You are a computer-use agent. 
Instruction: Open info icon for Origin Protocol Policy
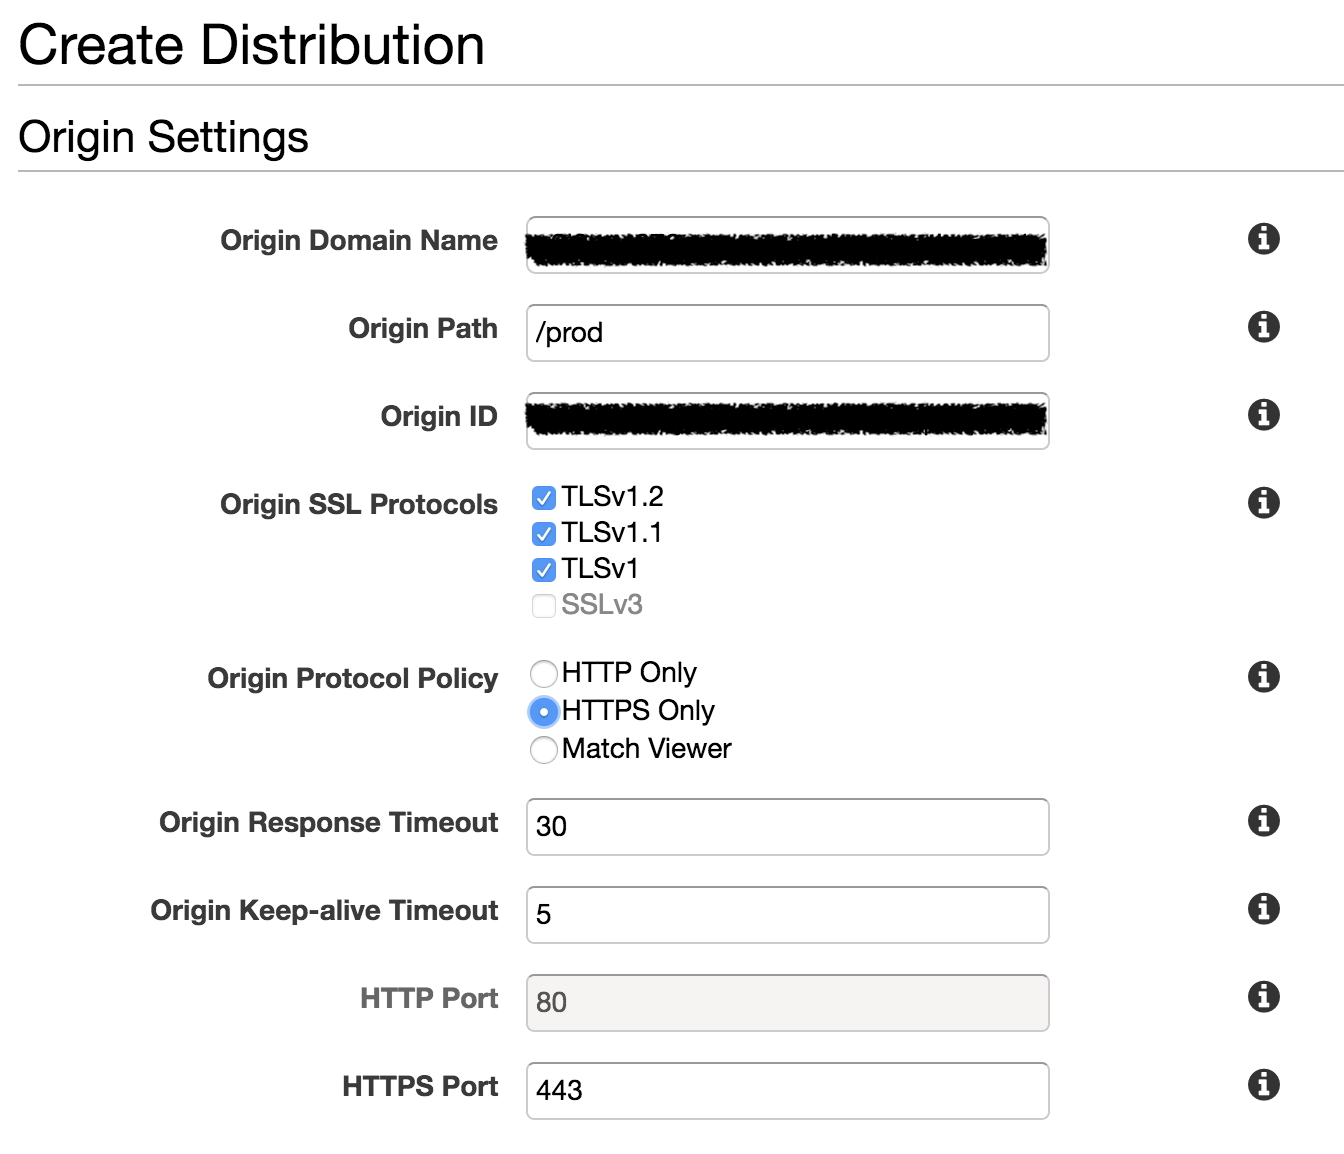(x=1264, y=677)
